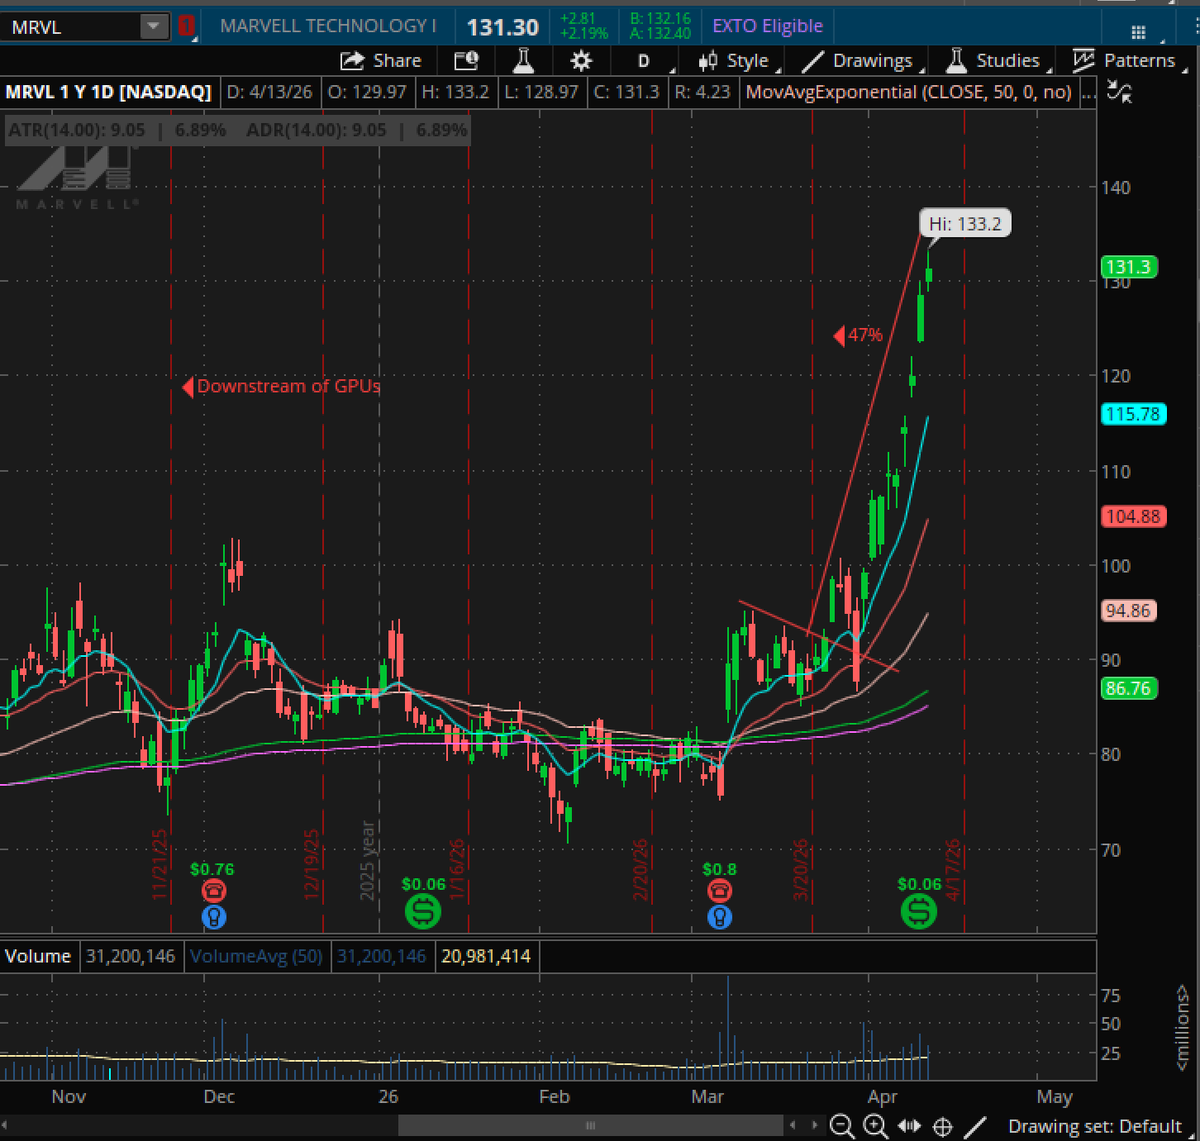The image size is (1200, 1141).
Task: Click the Volume study label
Action: (x=38, y=956)
